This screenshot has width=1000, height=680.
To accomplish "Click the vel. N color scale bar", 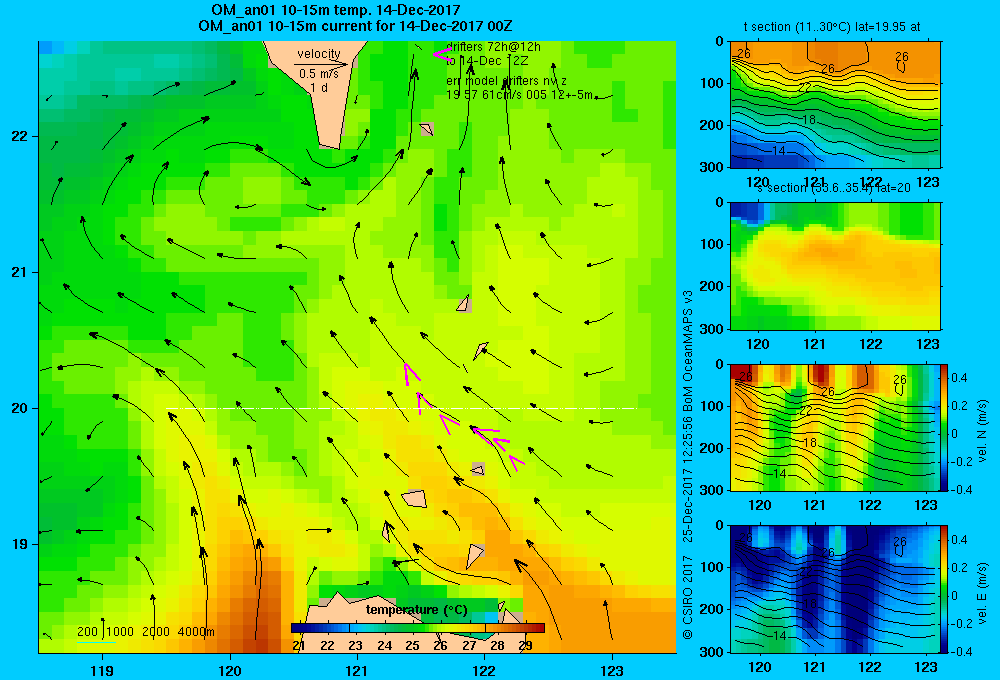I will (945, 427).
